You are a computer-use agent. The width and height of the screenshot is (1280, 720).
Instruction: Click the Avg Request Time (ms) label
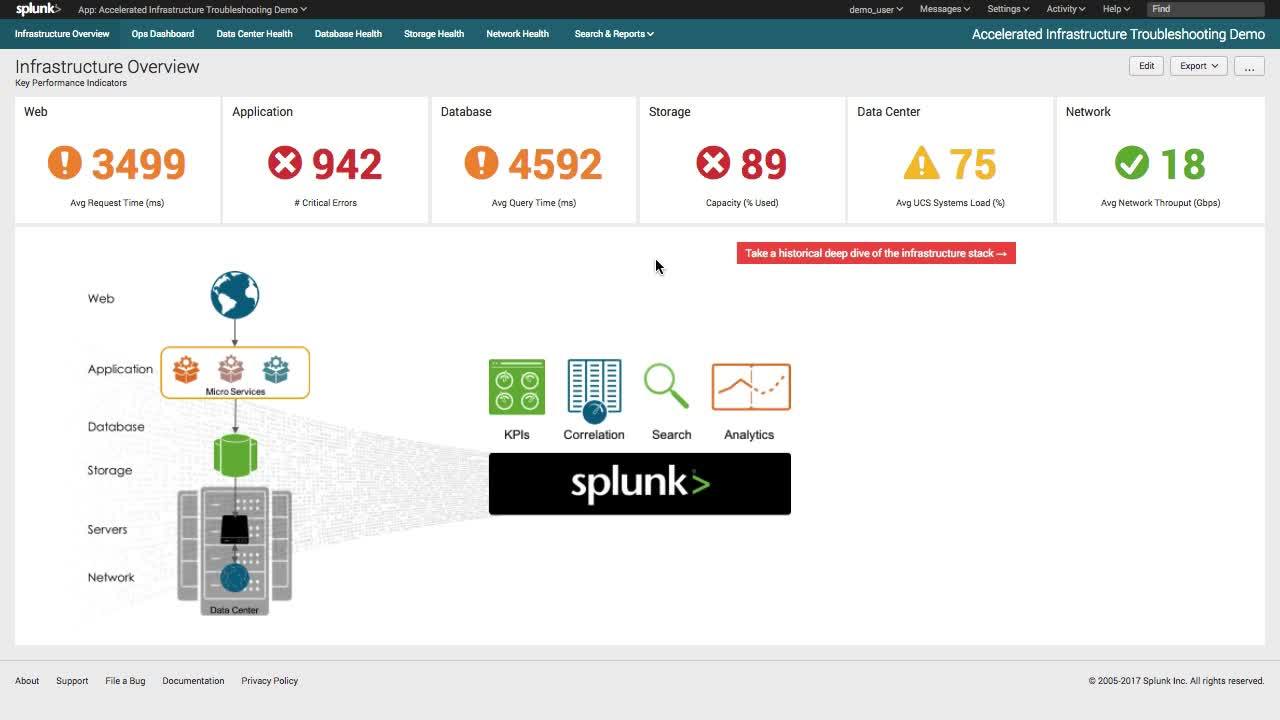[117, 203]
